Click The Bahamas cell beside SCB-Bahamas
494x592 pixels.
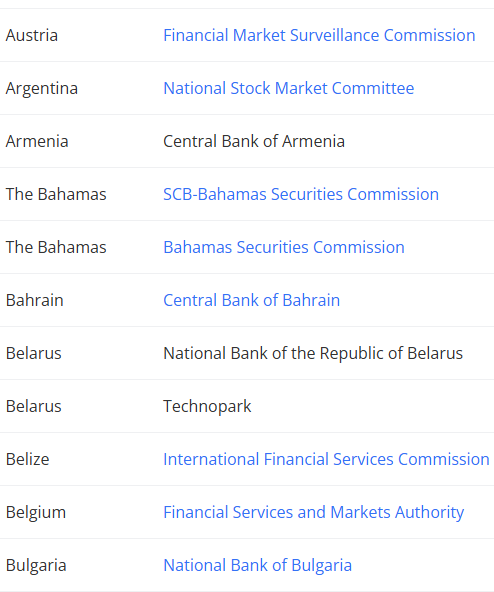[56, 194]
